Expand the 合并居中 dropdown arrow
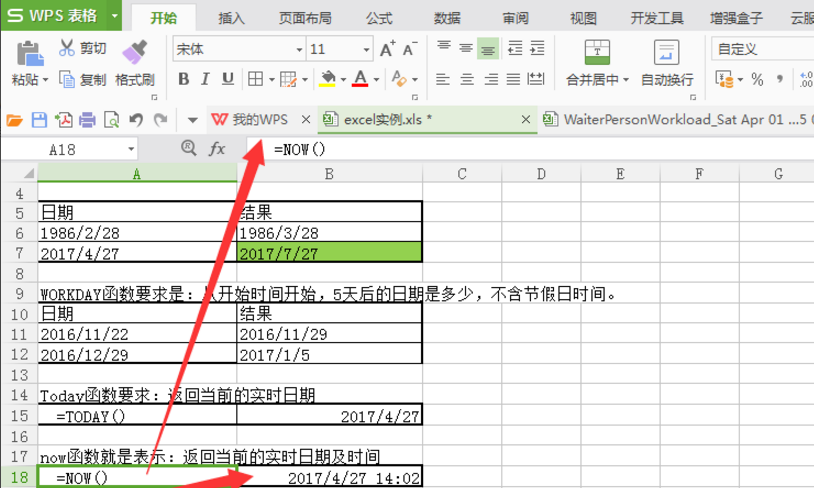814x488 pixels. click(626, 79)
